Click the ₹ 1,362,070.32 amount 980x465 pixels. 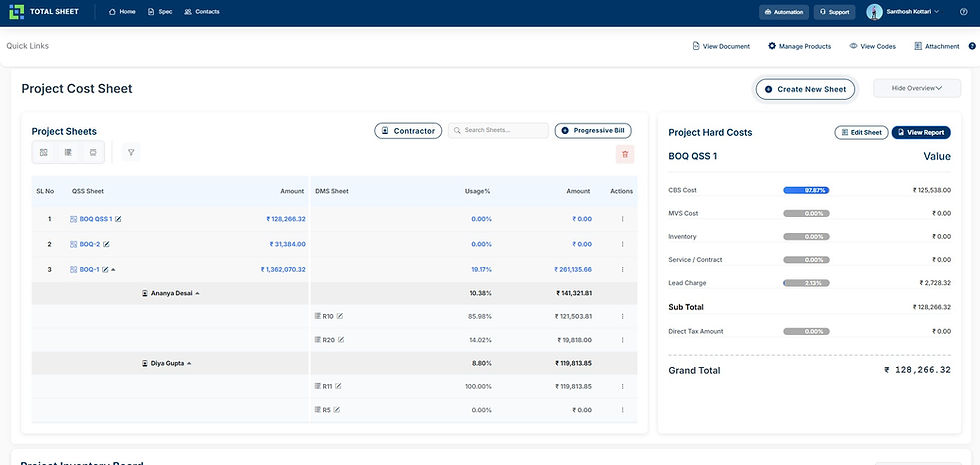[x=283, y=269]
